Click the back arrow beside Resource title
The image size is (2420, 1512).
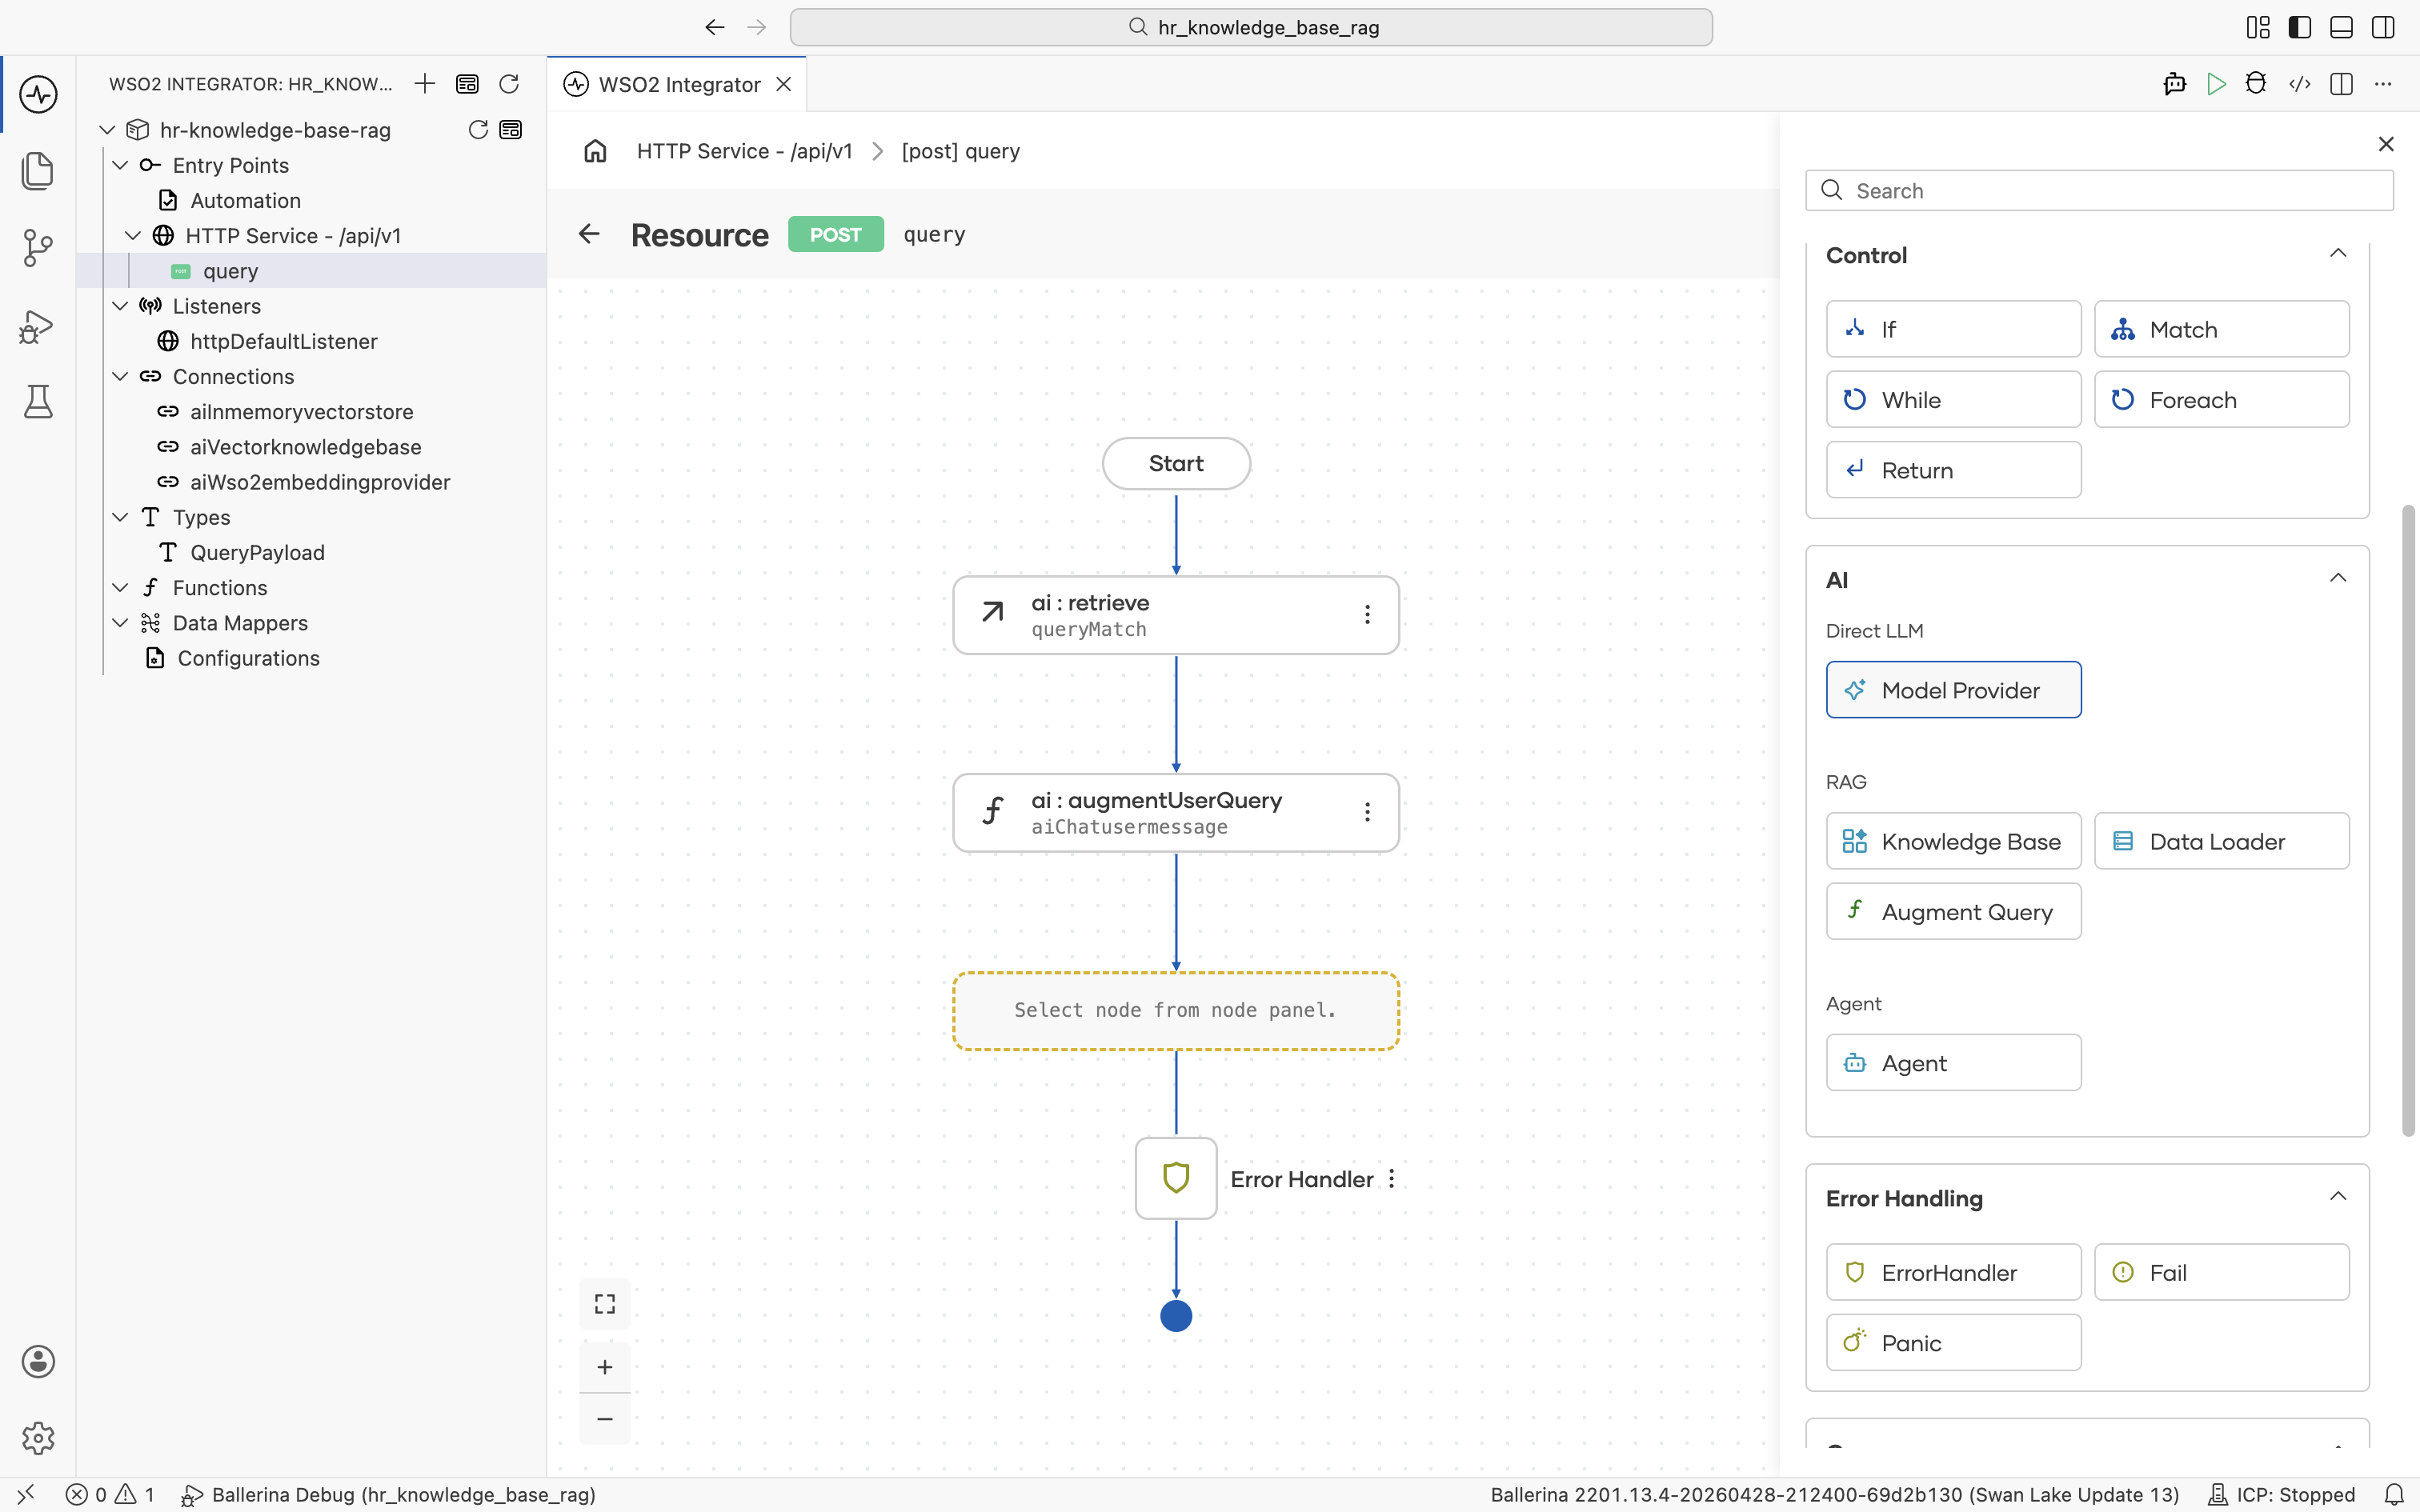[x=589, y=234]
